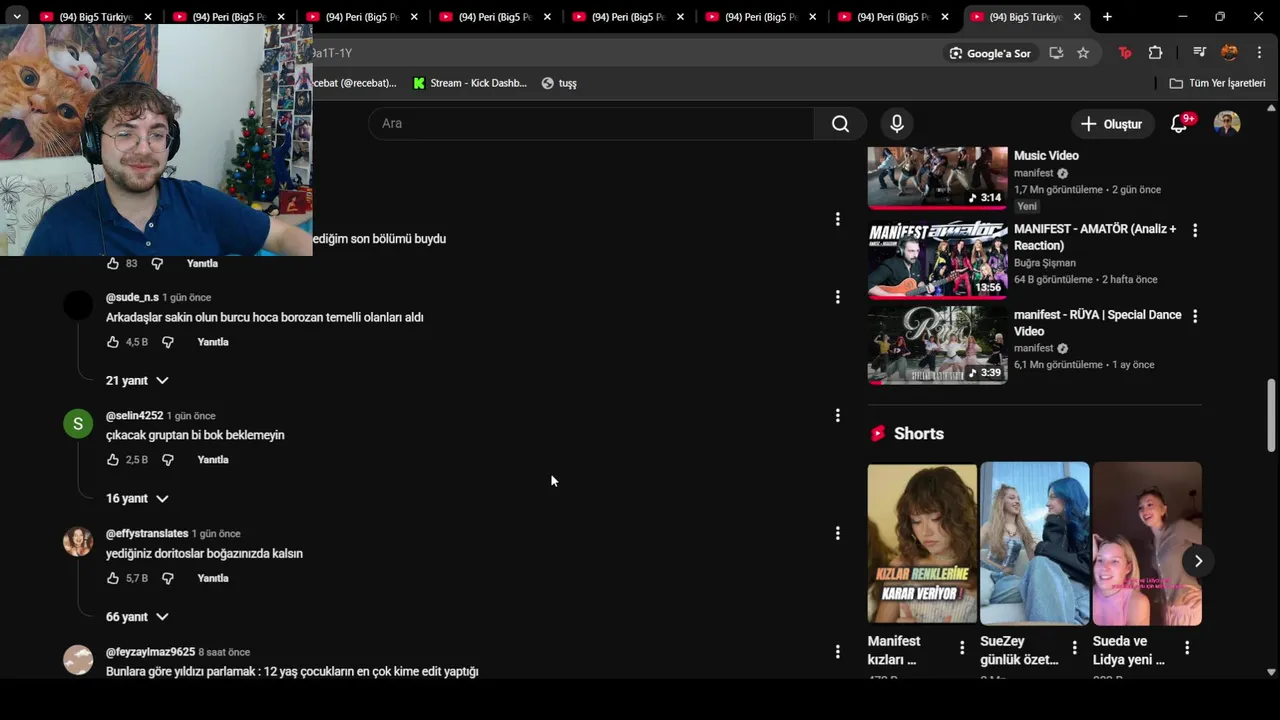Viewport: 1280px width, 720px height.
Task: Open the tab search dropdown arrow
Action: pyautogui.click(x=17, y=17)
